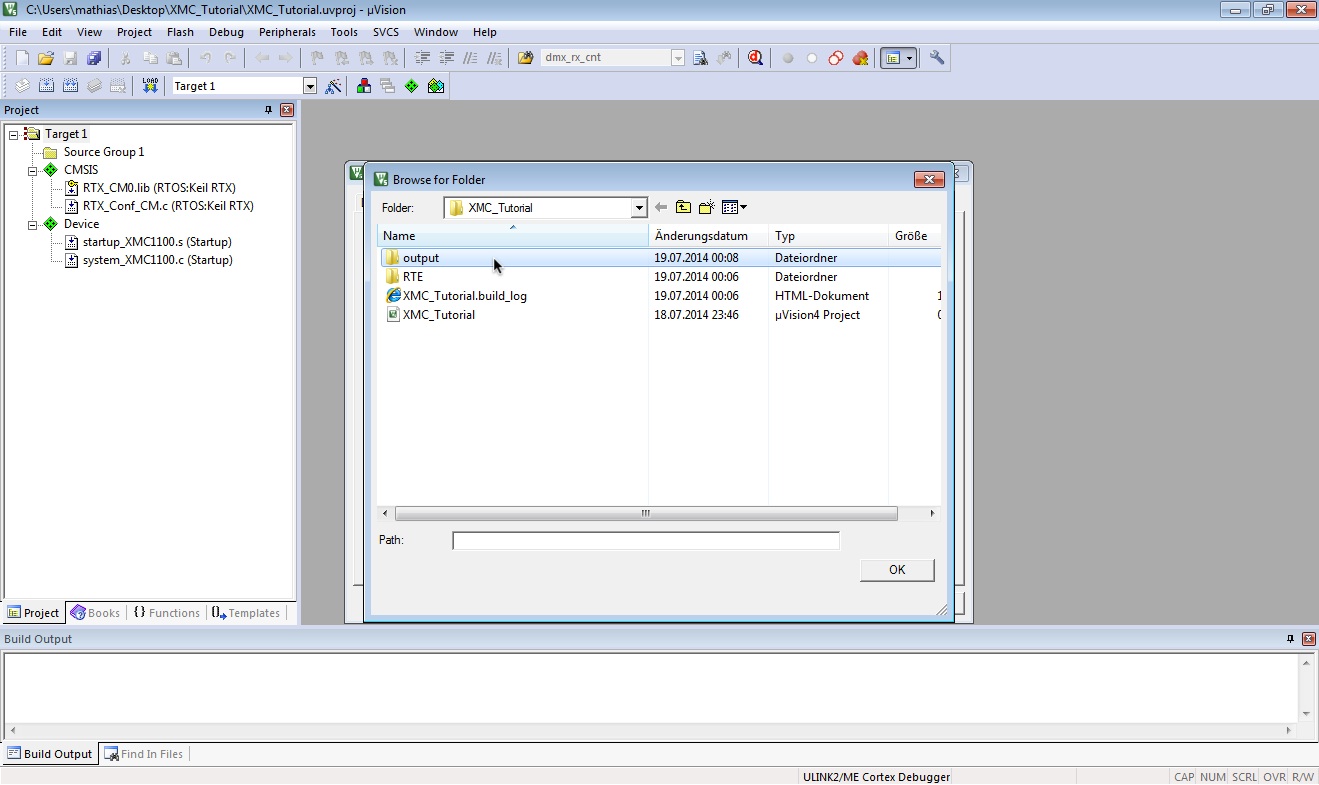This screenshot has width=1319, height=785.
Task: Click the Path input field
Action: click(x=646, y=541)
